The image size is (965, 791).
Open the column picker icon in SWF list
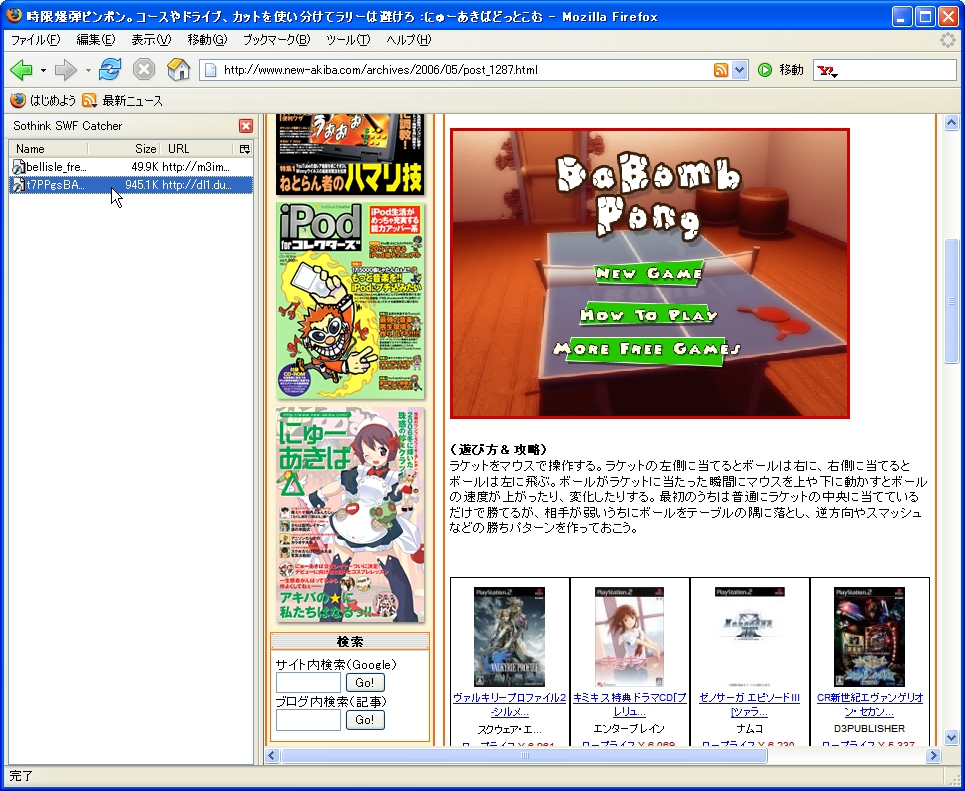(x=244, y=149)
